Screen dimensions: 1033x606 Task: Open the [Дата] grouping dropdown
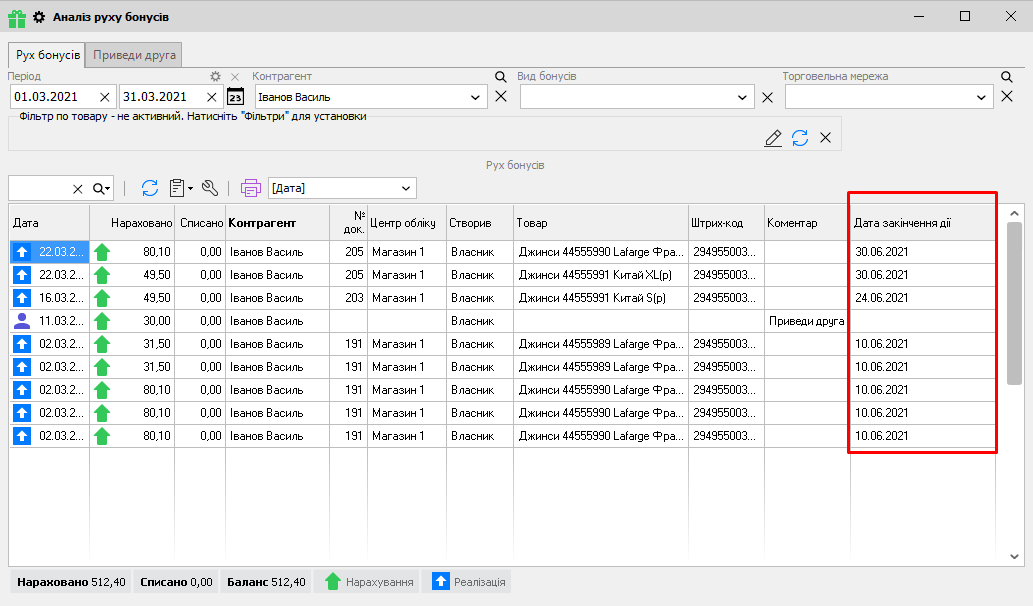(x=406, y=188)
